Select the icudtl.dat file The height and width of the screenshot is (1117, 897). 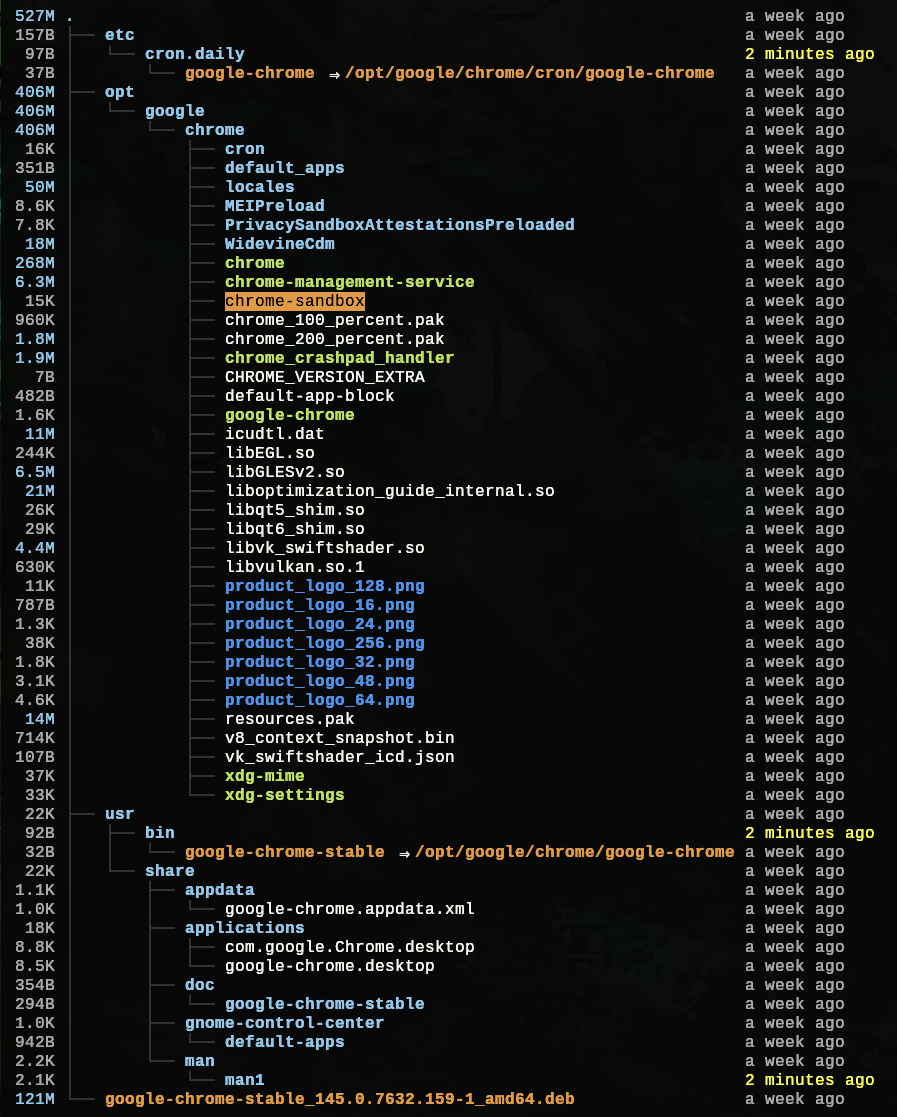(x=274, y=434)
